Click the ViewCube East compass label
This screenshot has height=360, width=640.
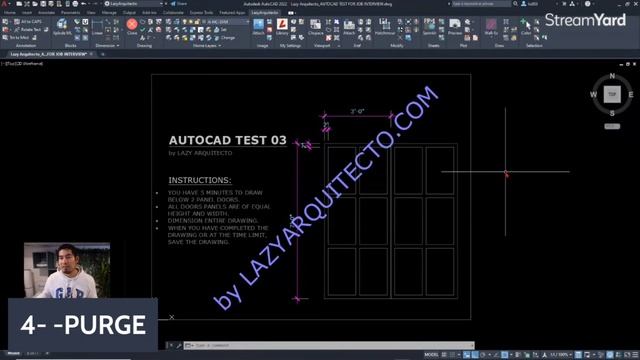631,94
